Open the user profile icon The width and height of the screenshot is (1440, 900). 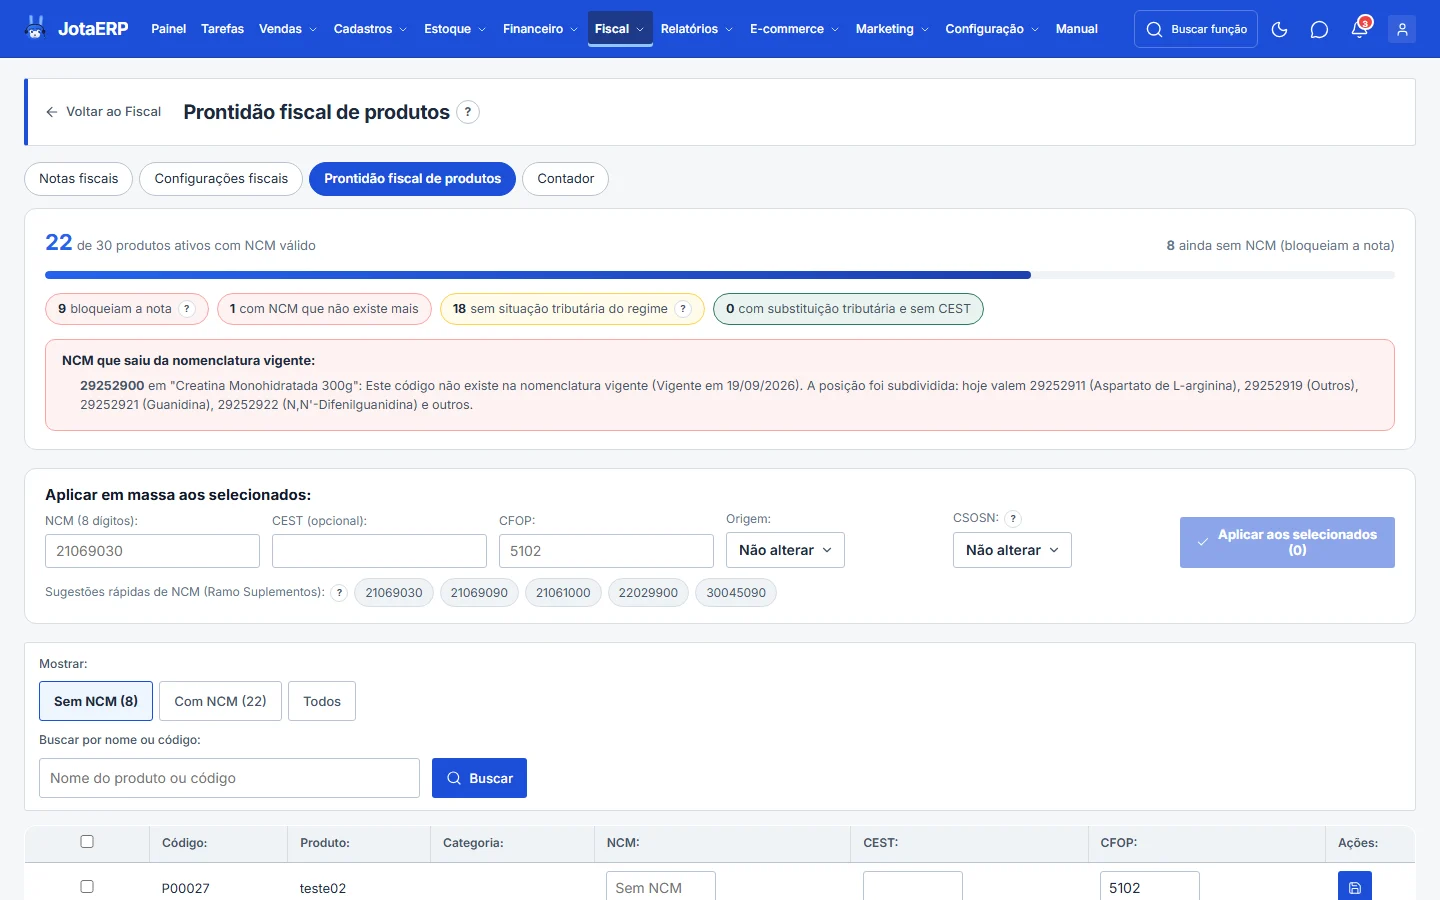1402,29
